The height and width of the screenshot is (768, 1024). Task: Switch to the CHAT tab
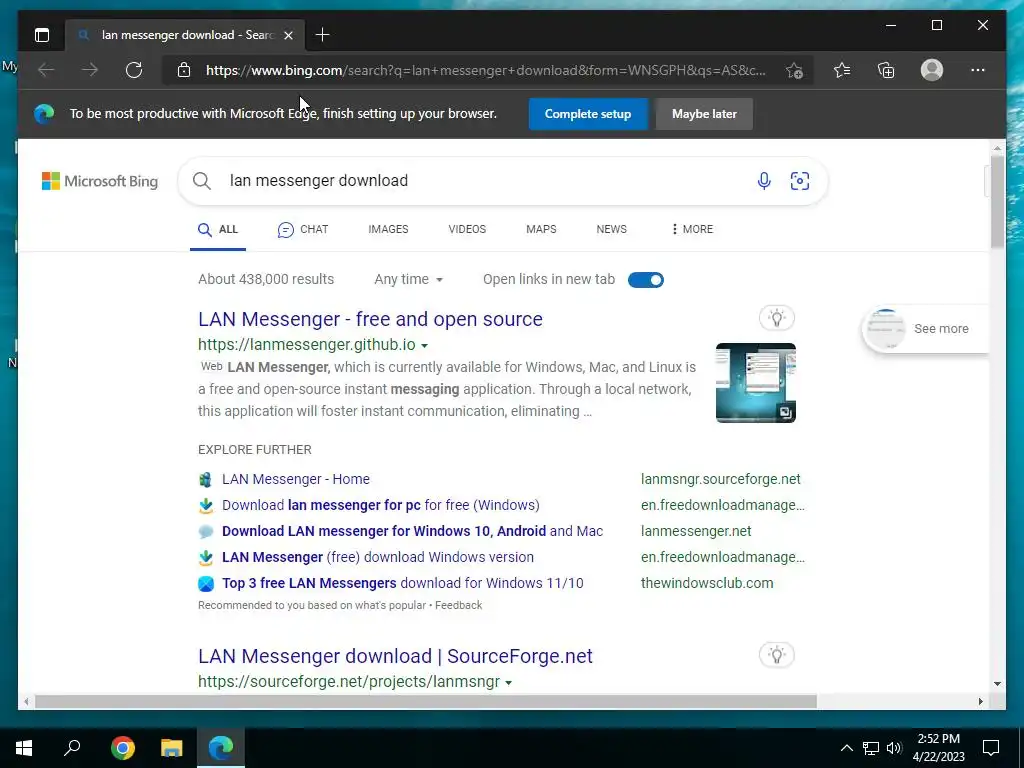[x=303, y=229]
